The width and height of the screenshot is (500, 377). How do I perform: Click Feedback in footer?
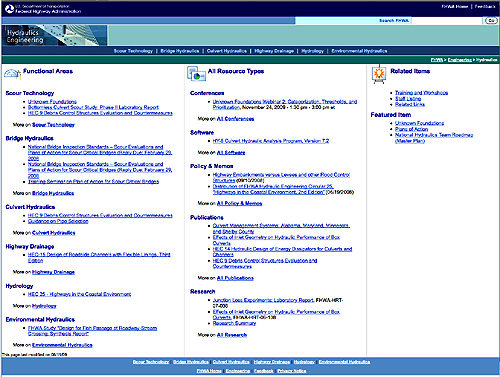click(x=263, y=371)
